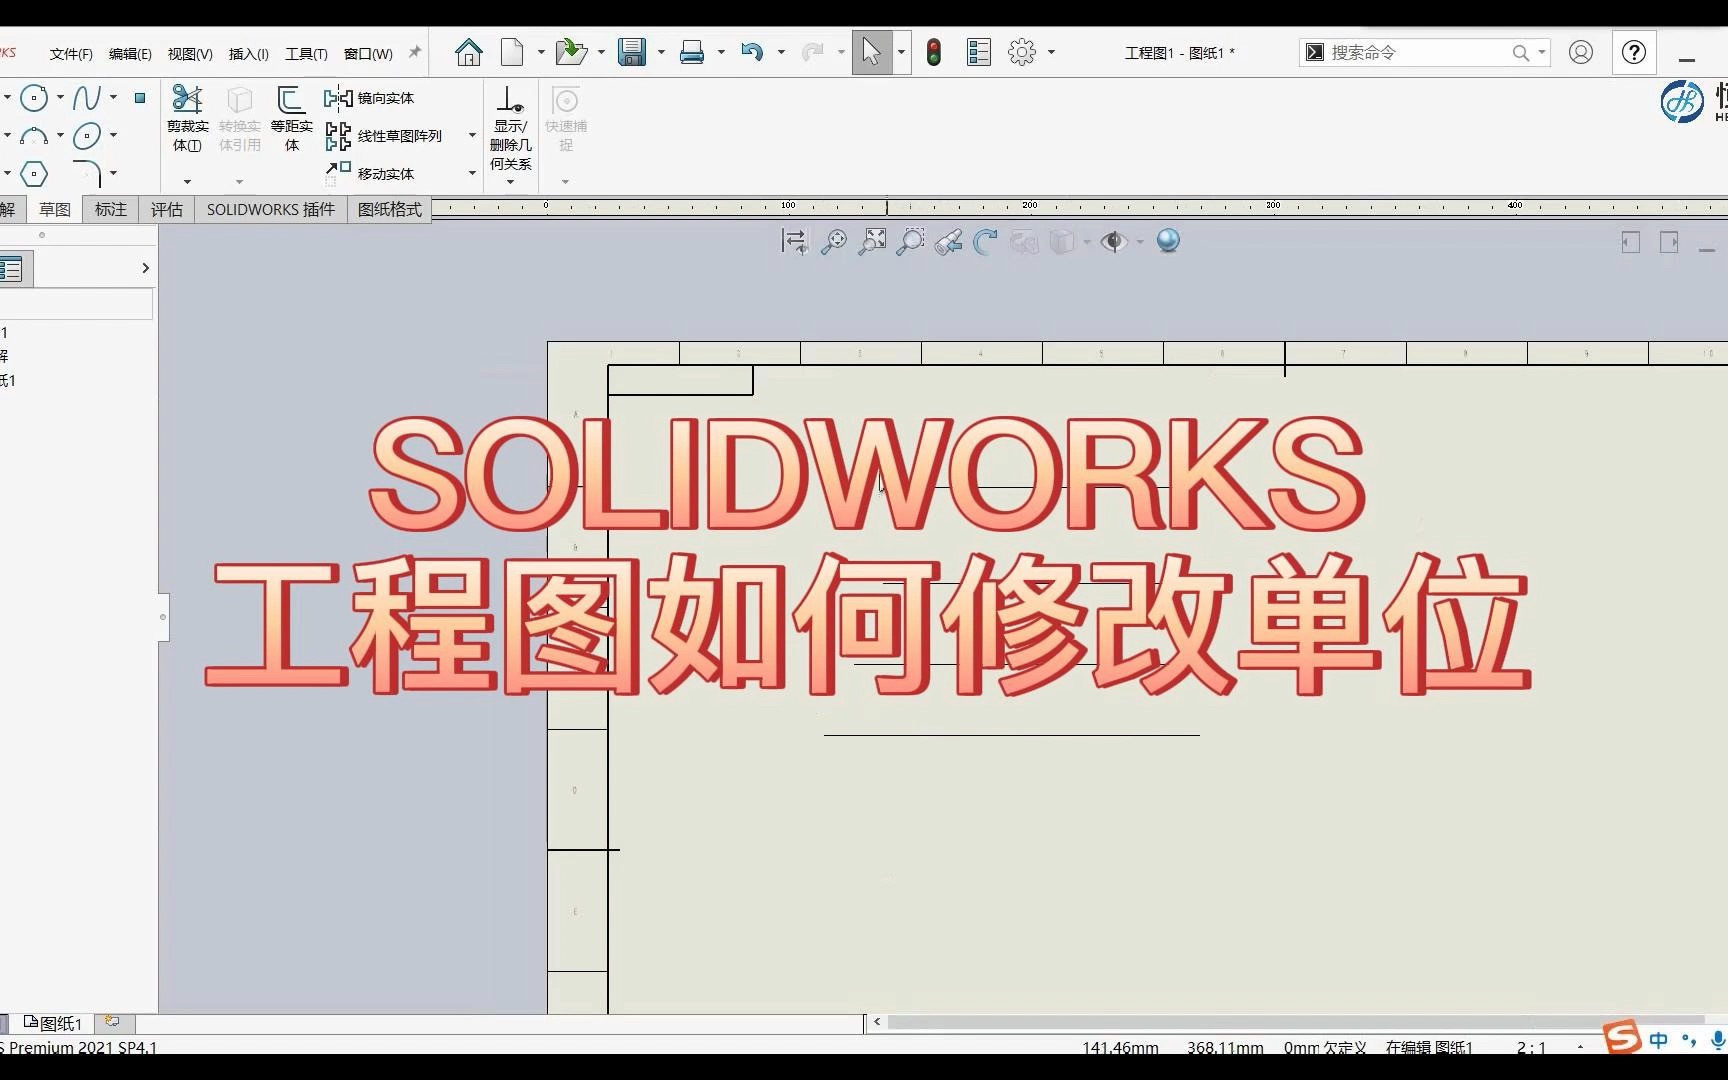Create a new document
This screenshot has height=1080, width=1728.
click(512, 52)
